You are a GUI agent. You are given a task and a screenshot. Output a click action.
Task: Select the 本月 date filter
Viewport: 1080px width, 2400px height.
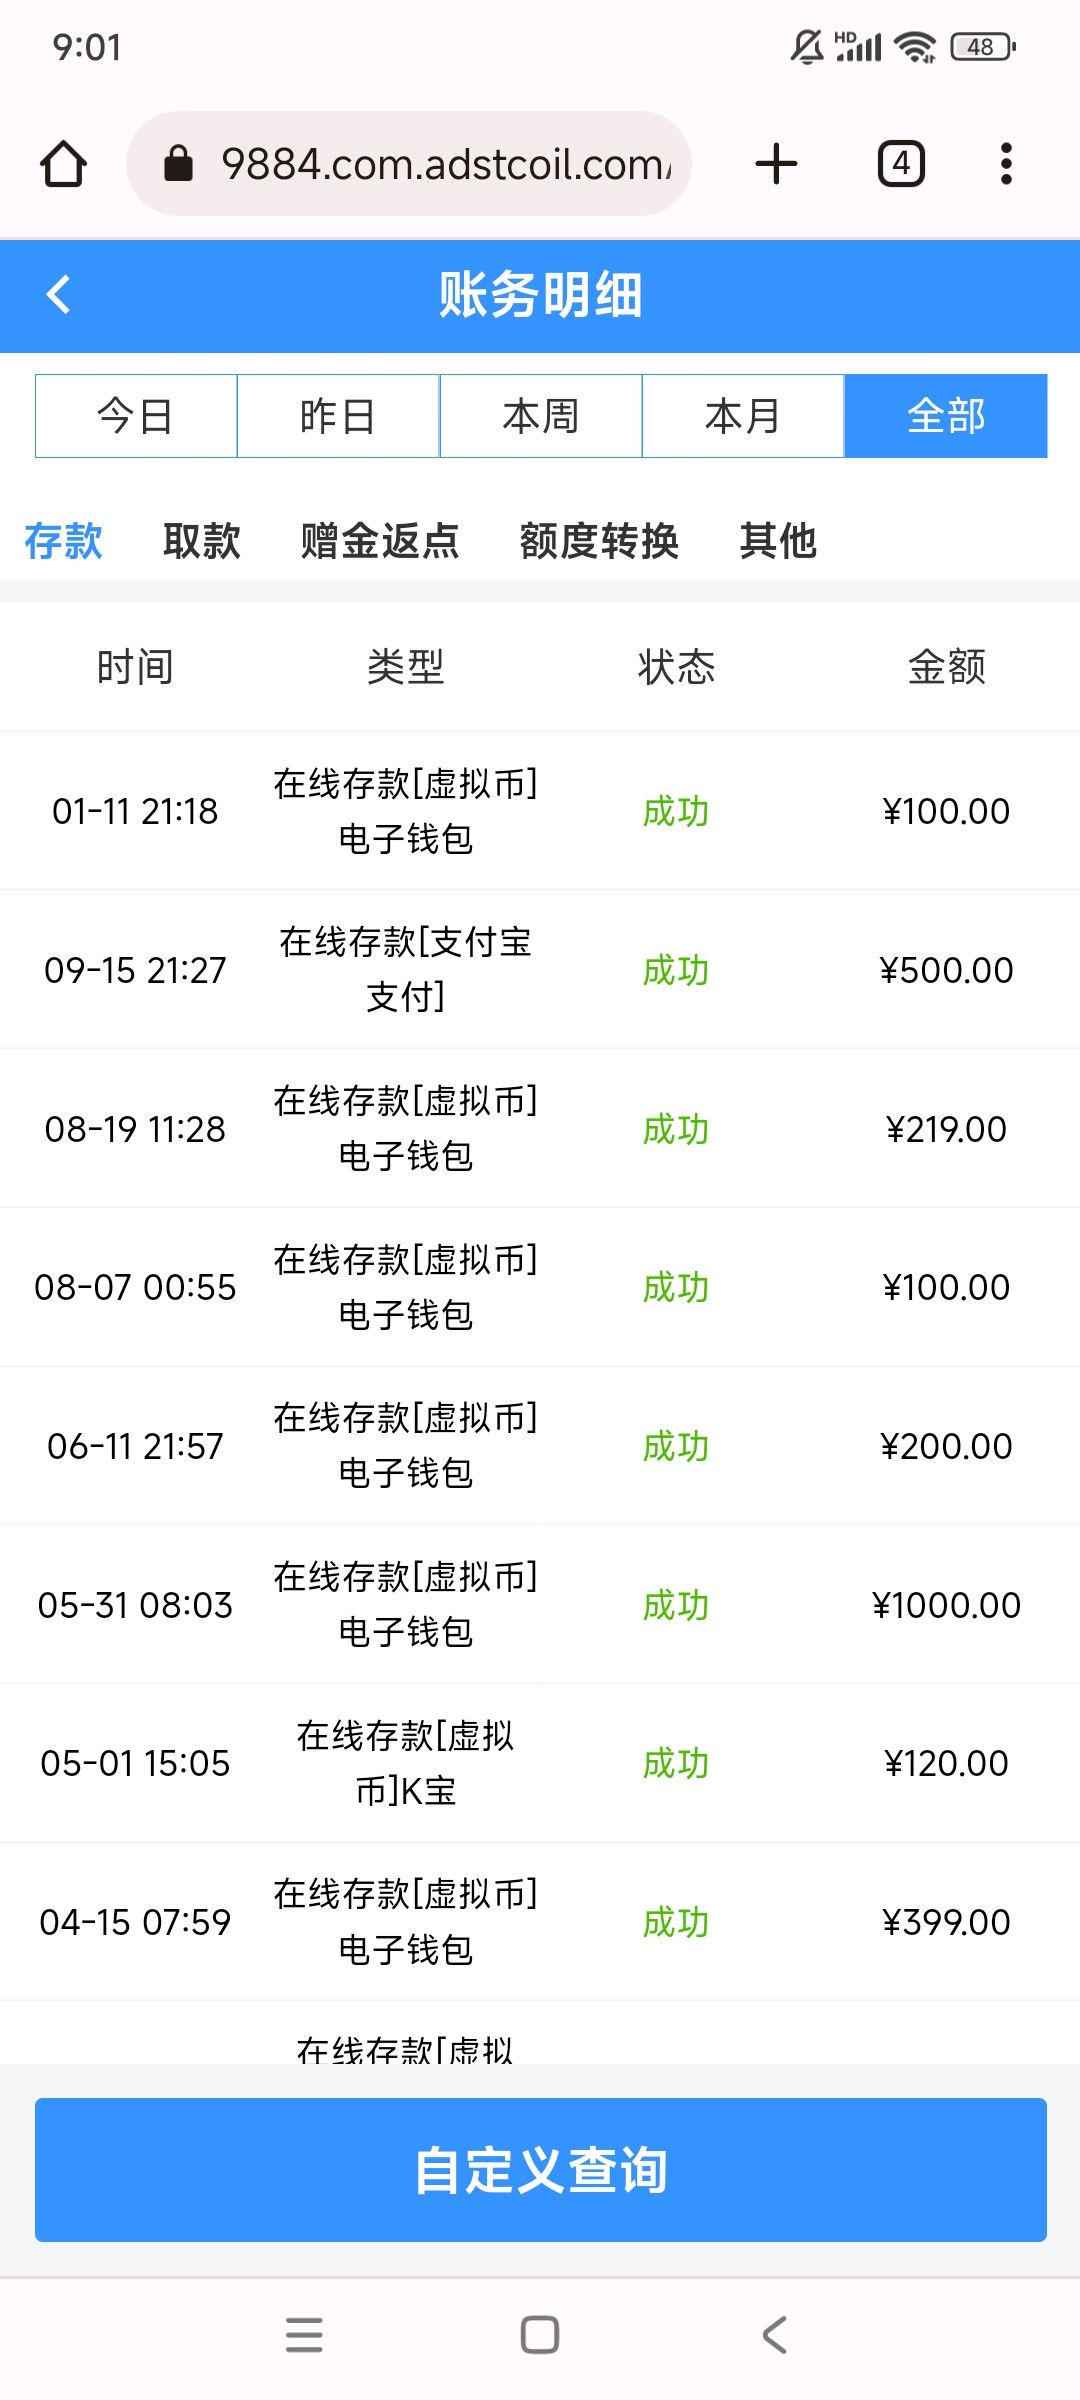click(x=743, y=416)
